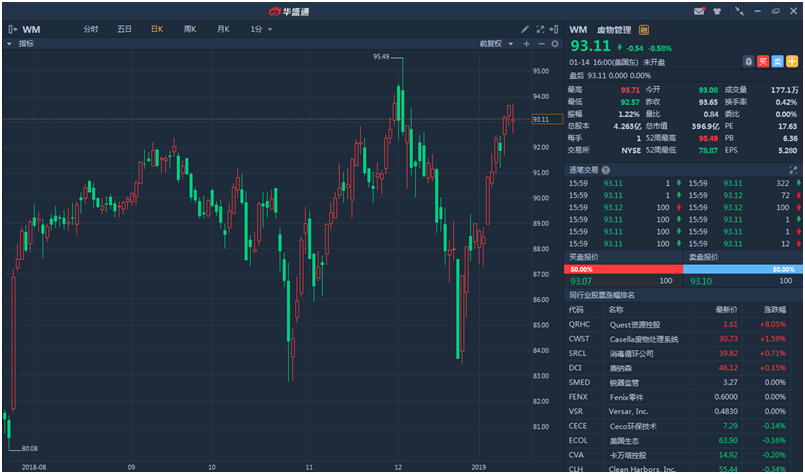Click the blue Sell (卖) button icon
This screenshot has height=474, width=805.
[777, 62]
